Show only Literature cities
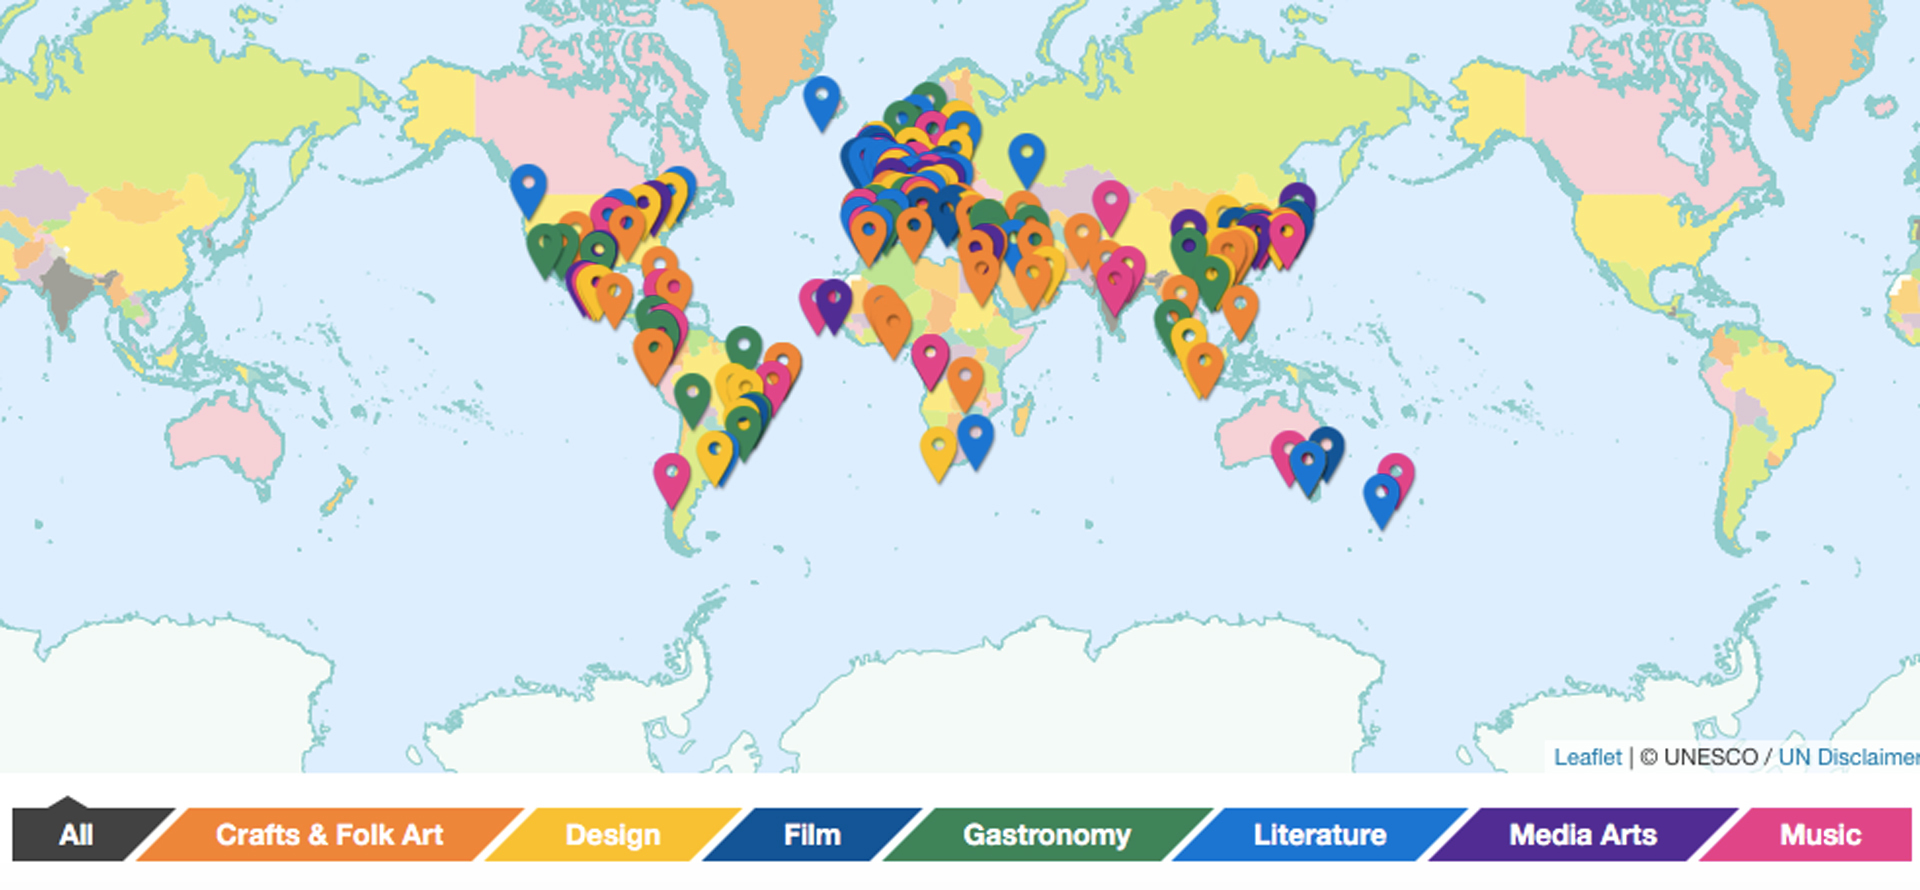The width and height of the screenshot is (1920, 890). 1320,834
